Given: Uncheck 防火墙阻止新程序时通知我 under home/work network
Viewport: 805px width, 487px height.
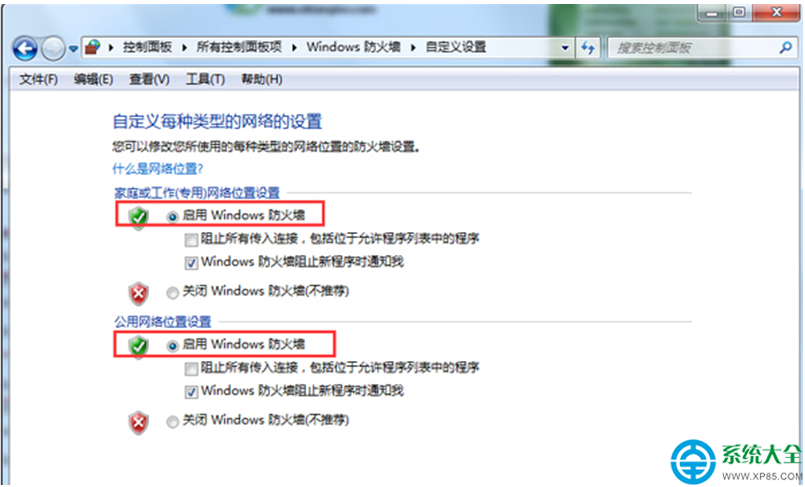Looking at the screenshot, I should (191, 263).
